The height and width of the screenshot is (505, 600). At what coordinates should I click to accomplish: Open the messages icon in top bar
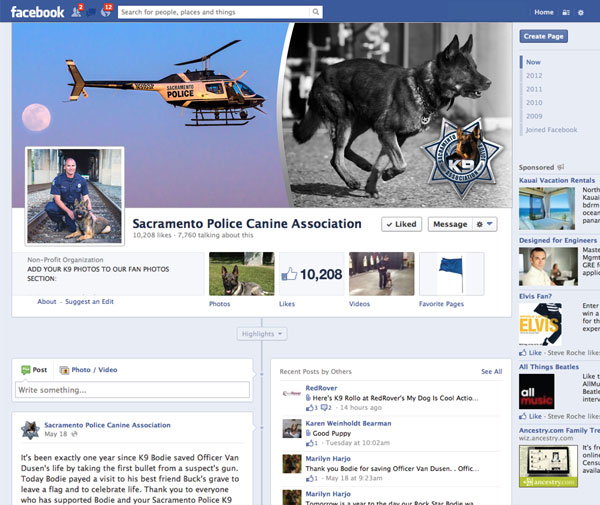(91, 13)
